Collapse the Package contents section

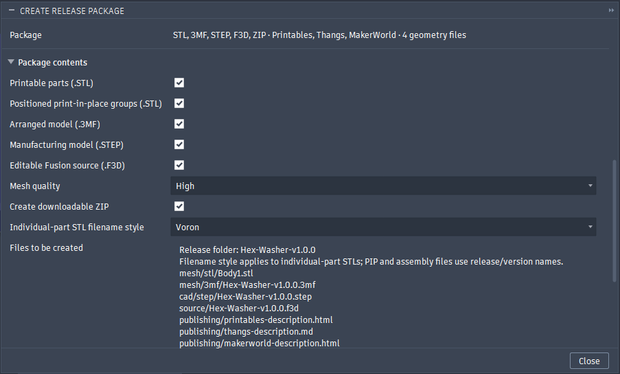point(11,62)
